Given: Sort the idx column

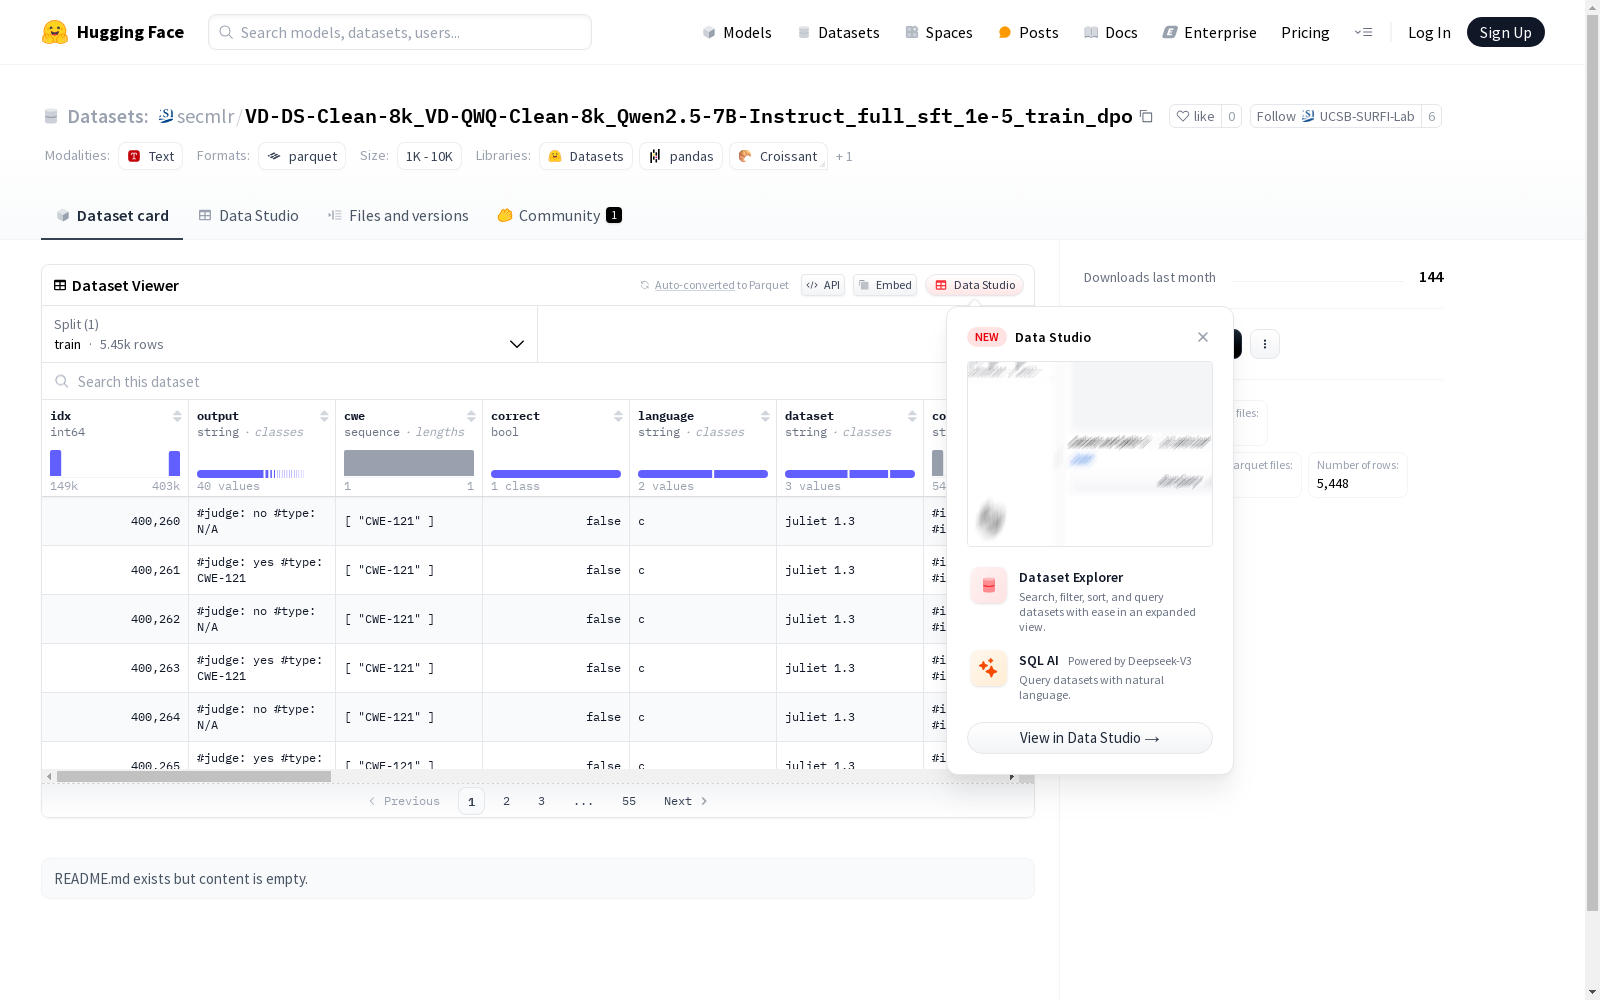Looking at the screenshot, I should [x=177, y=416].
